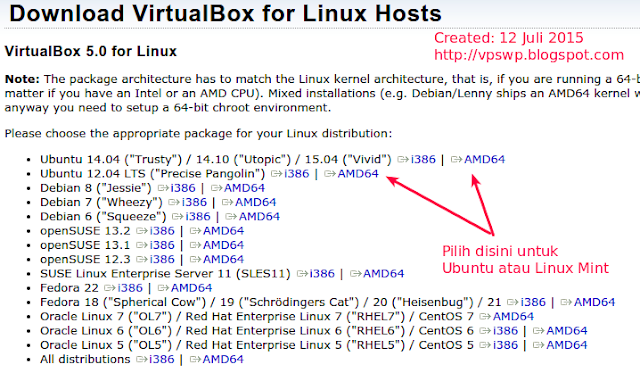Click external-link icon before Oracle Linux 5 AMD64
The image size is (640, 373).
(539, 345)
